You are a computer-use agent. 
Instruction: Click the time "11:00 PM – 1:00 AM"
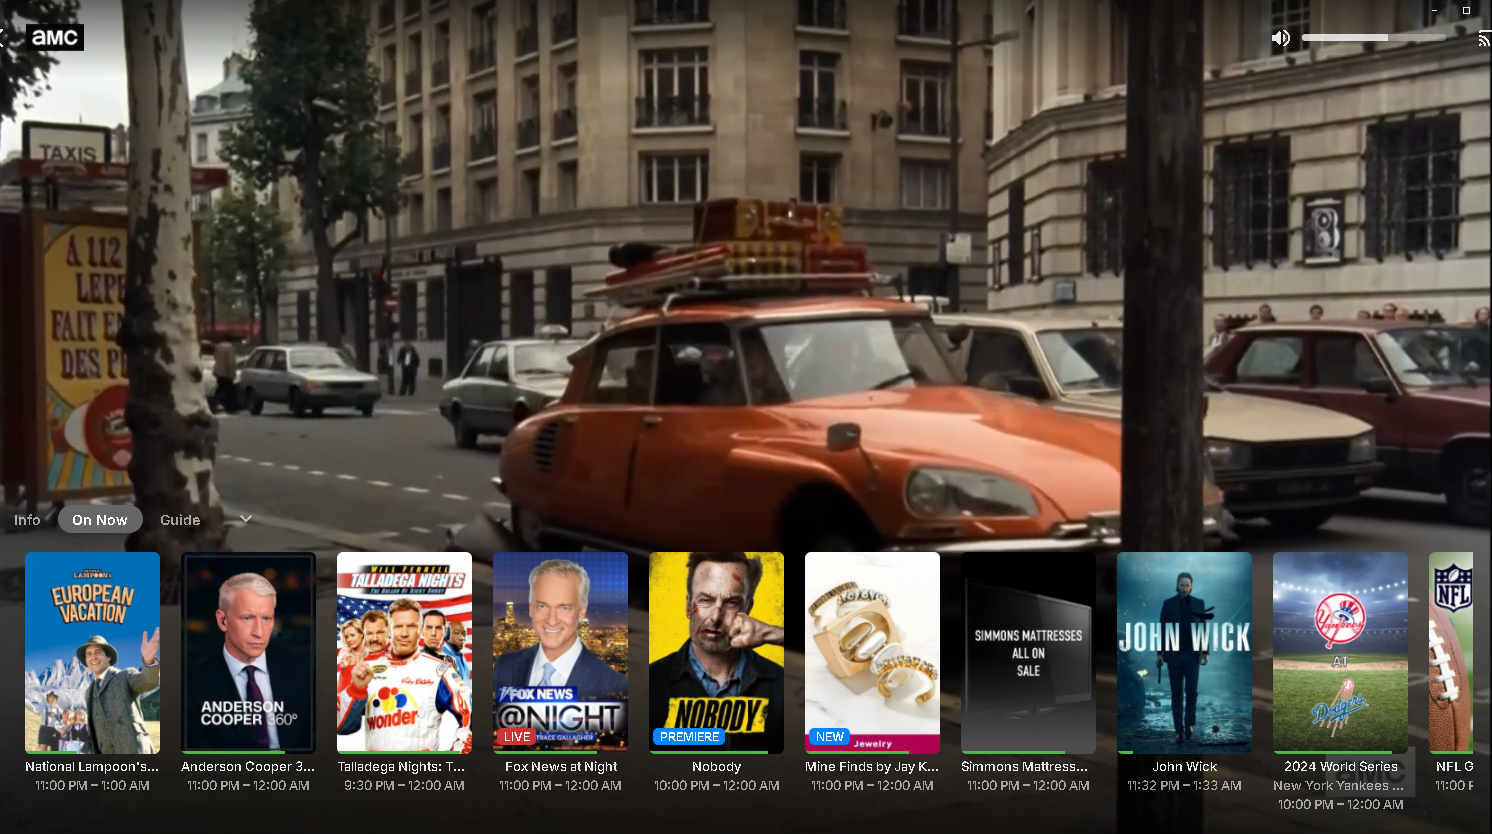92,786
